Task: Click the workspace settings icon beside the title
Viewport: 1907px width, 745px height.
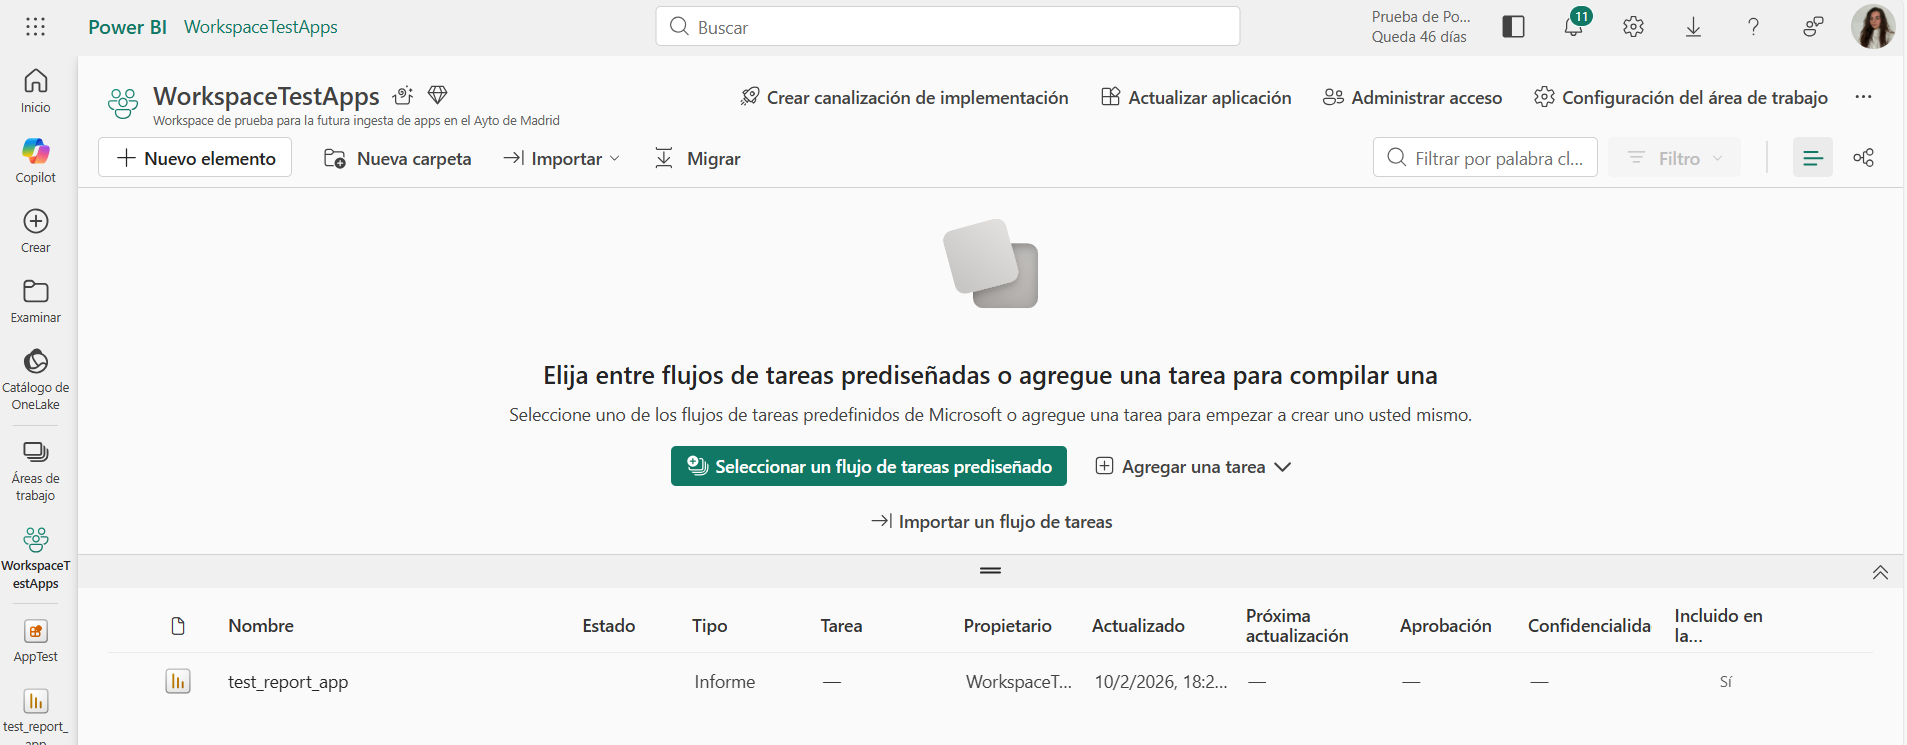Action: (403, 95)
